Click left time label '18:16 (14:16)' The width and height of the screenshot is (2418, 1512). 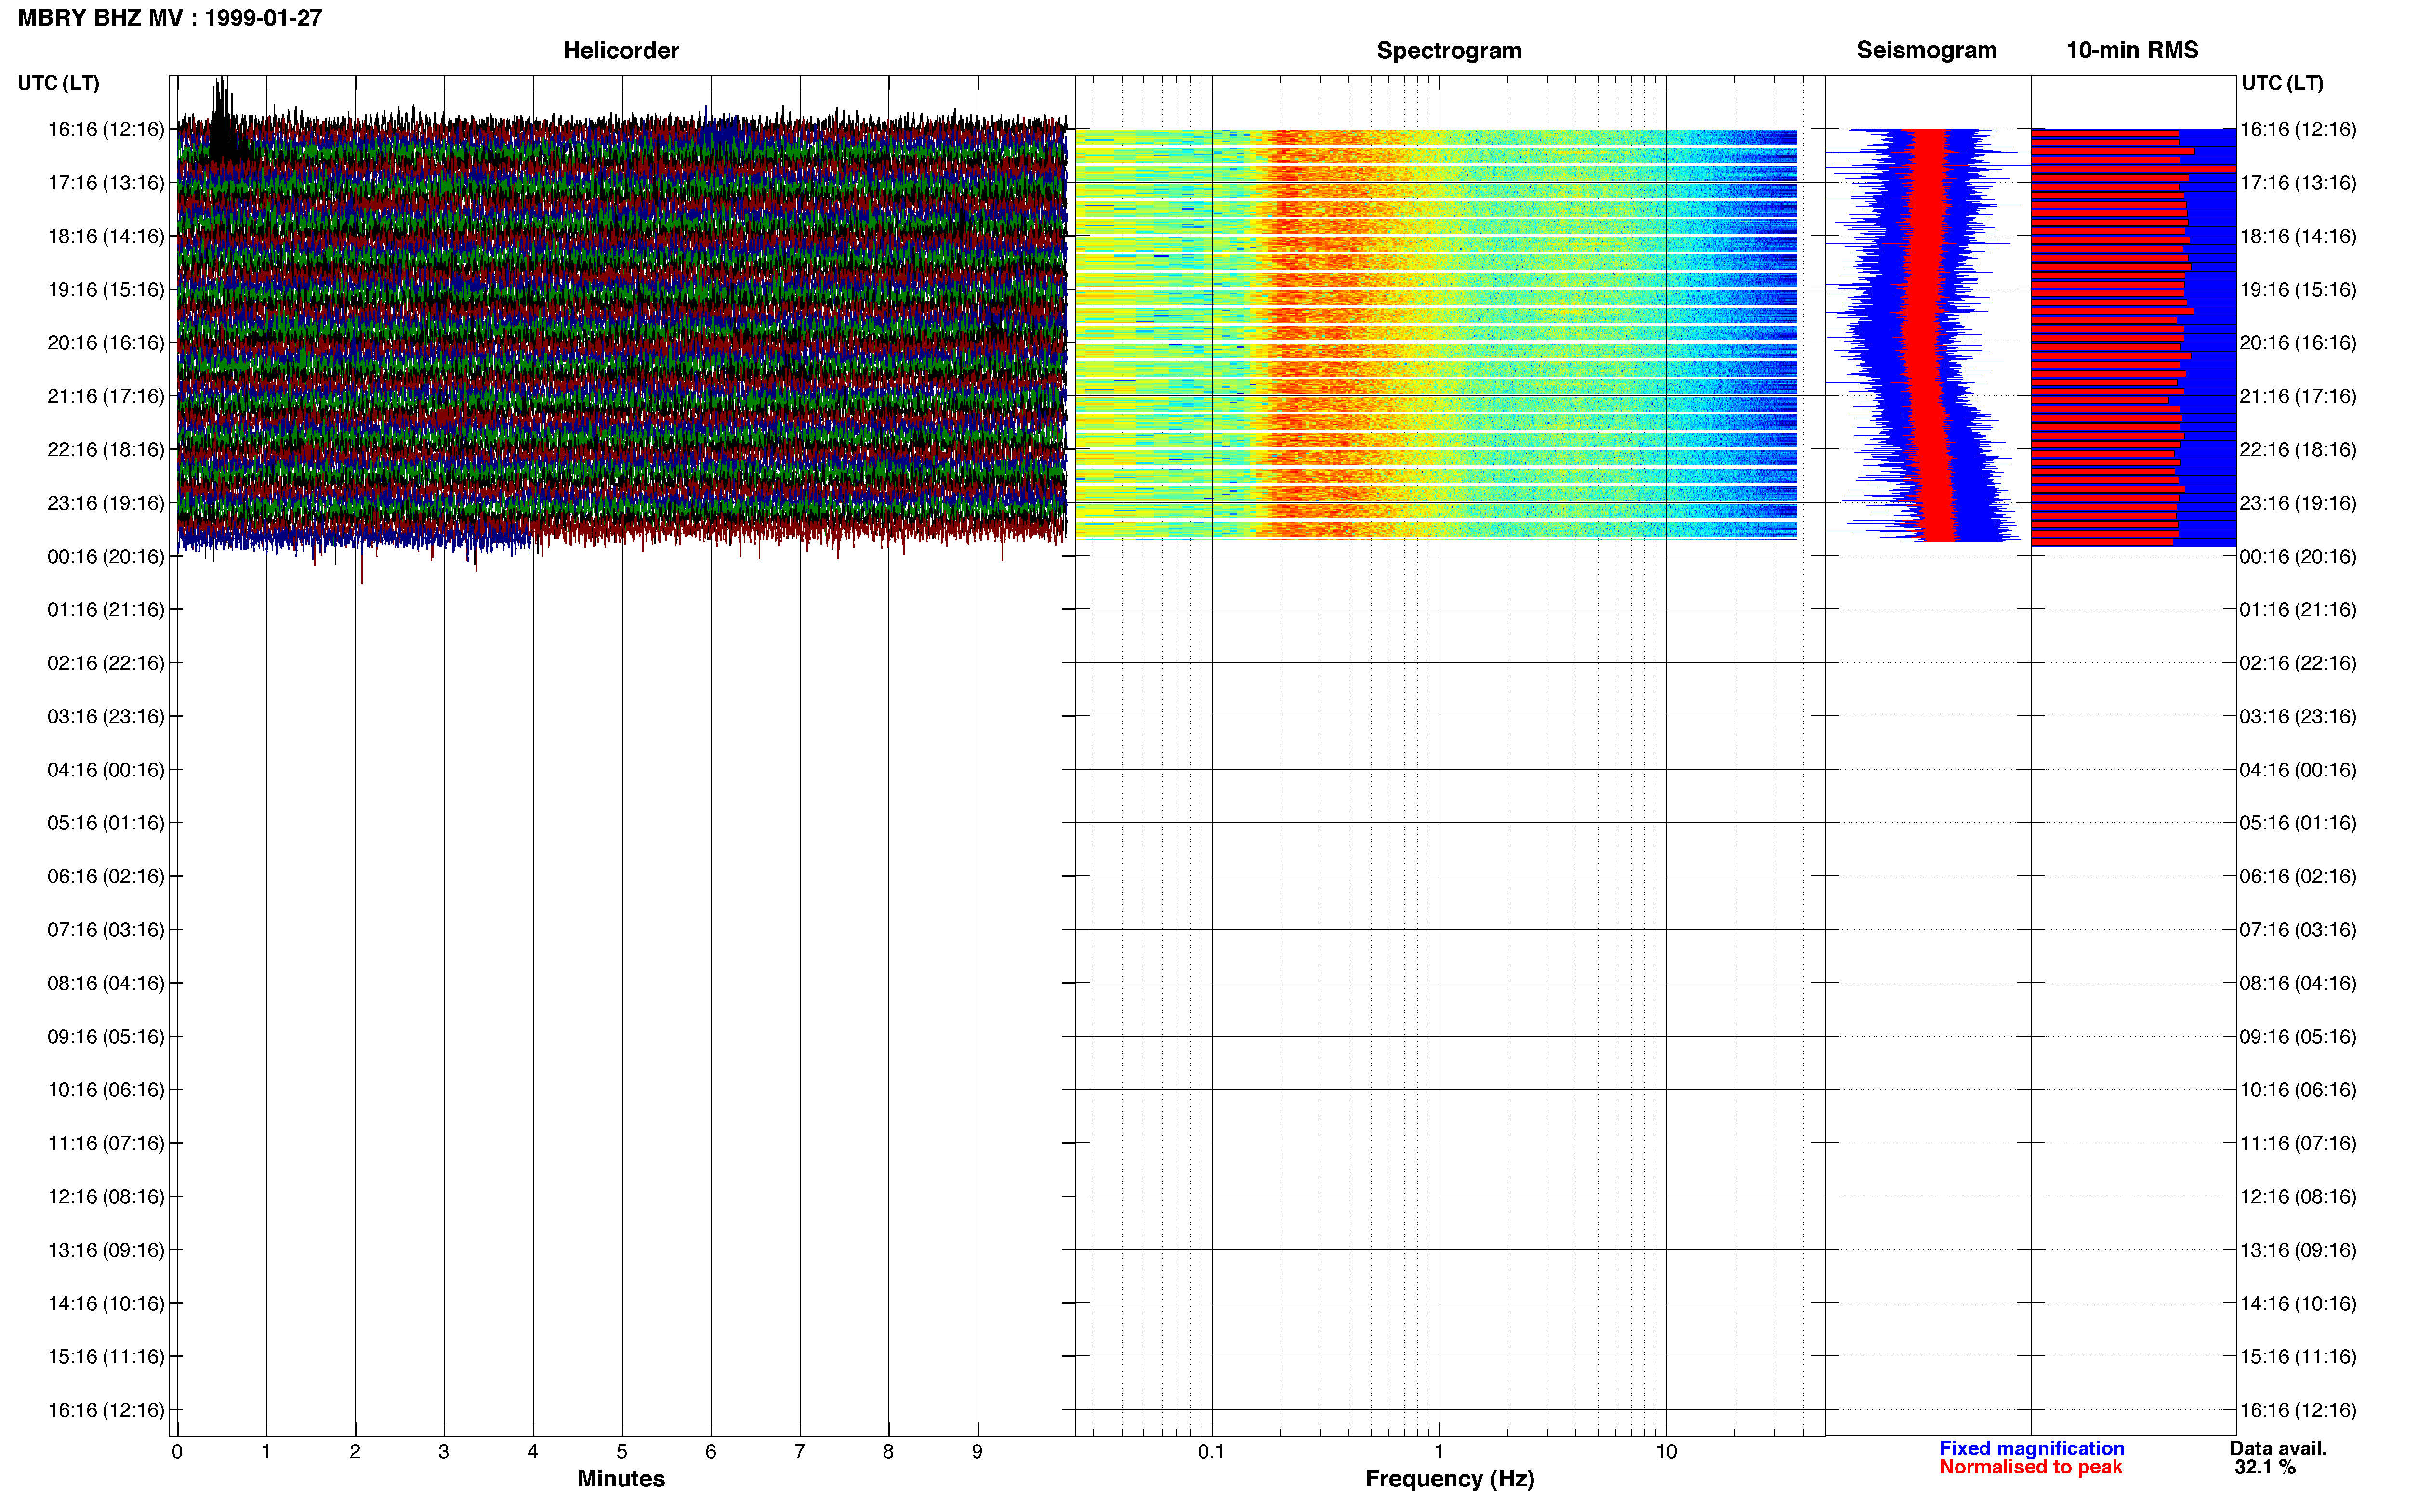point(106,236)
